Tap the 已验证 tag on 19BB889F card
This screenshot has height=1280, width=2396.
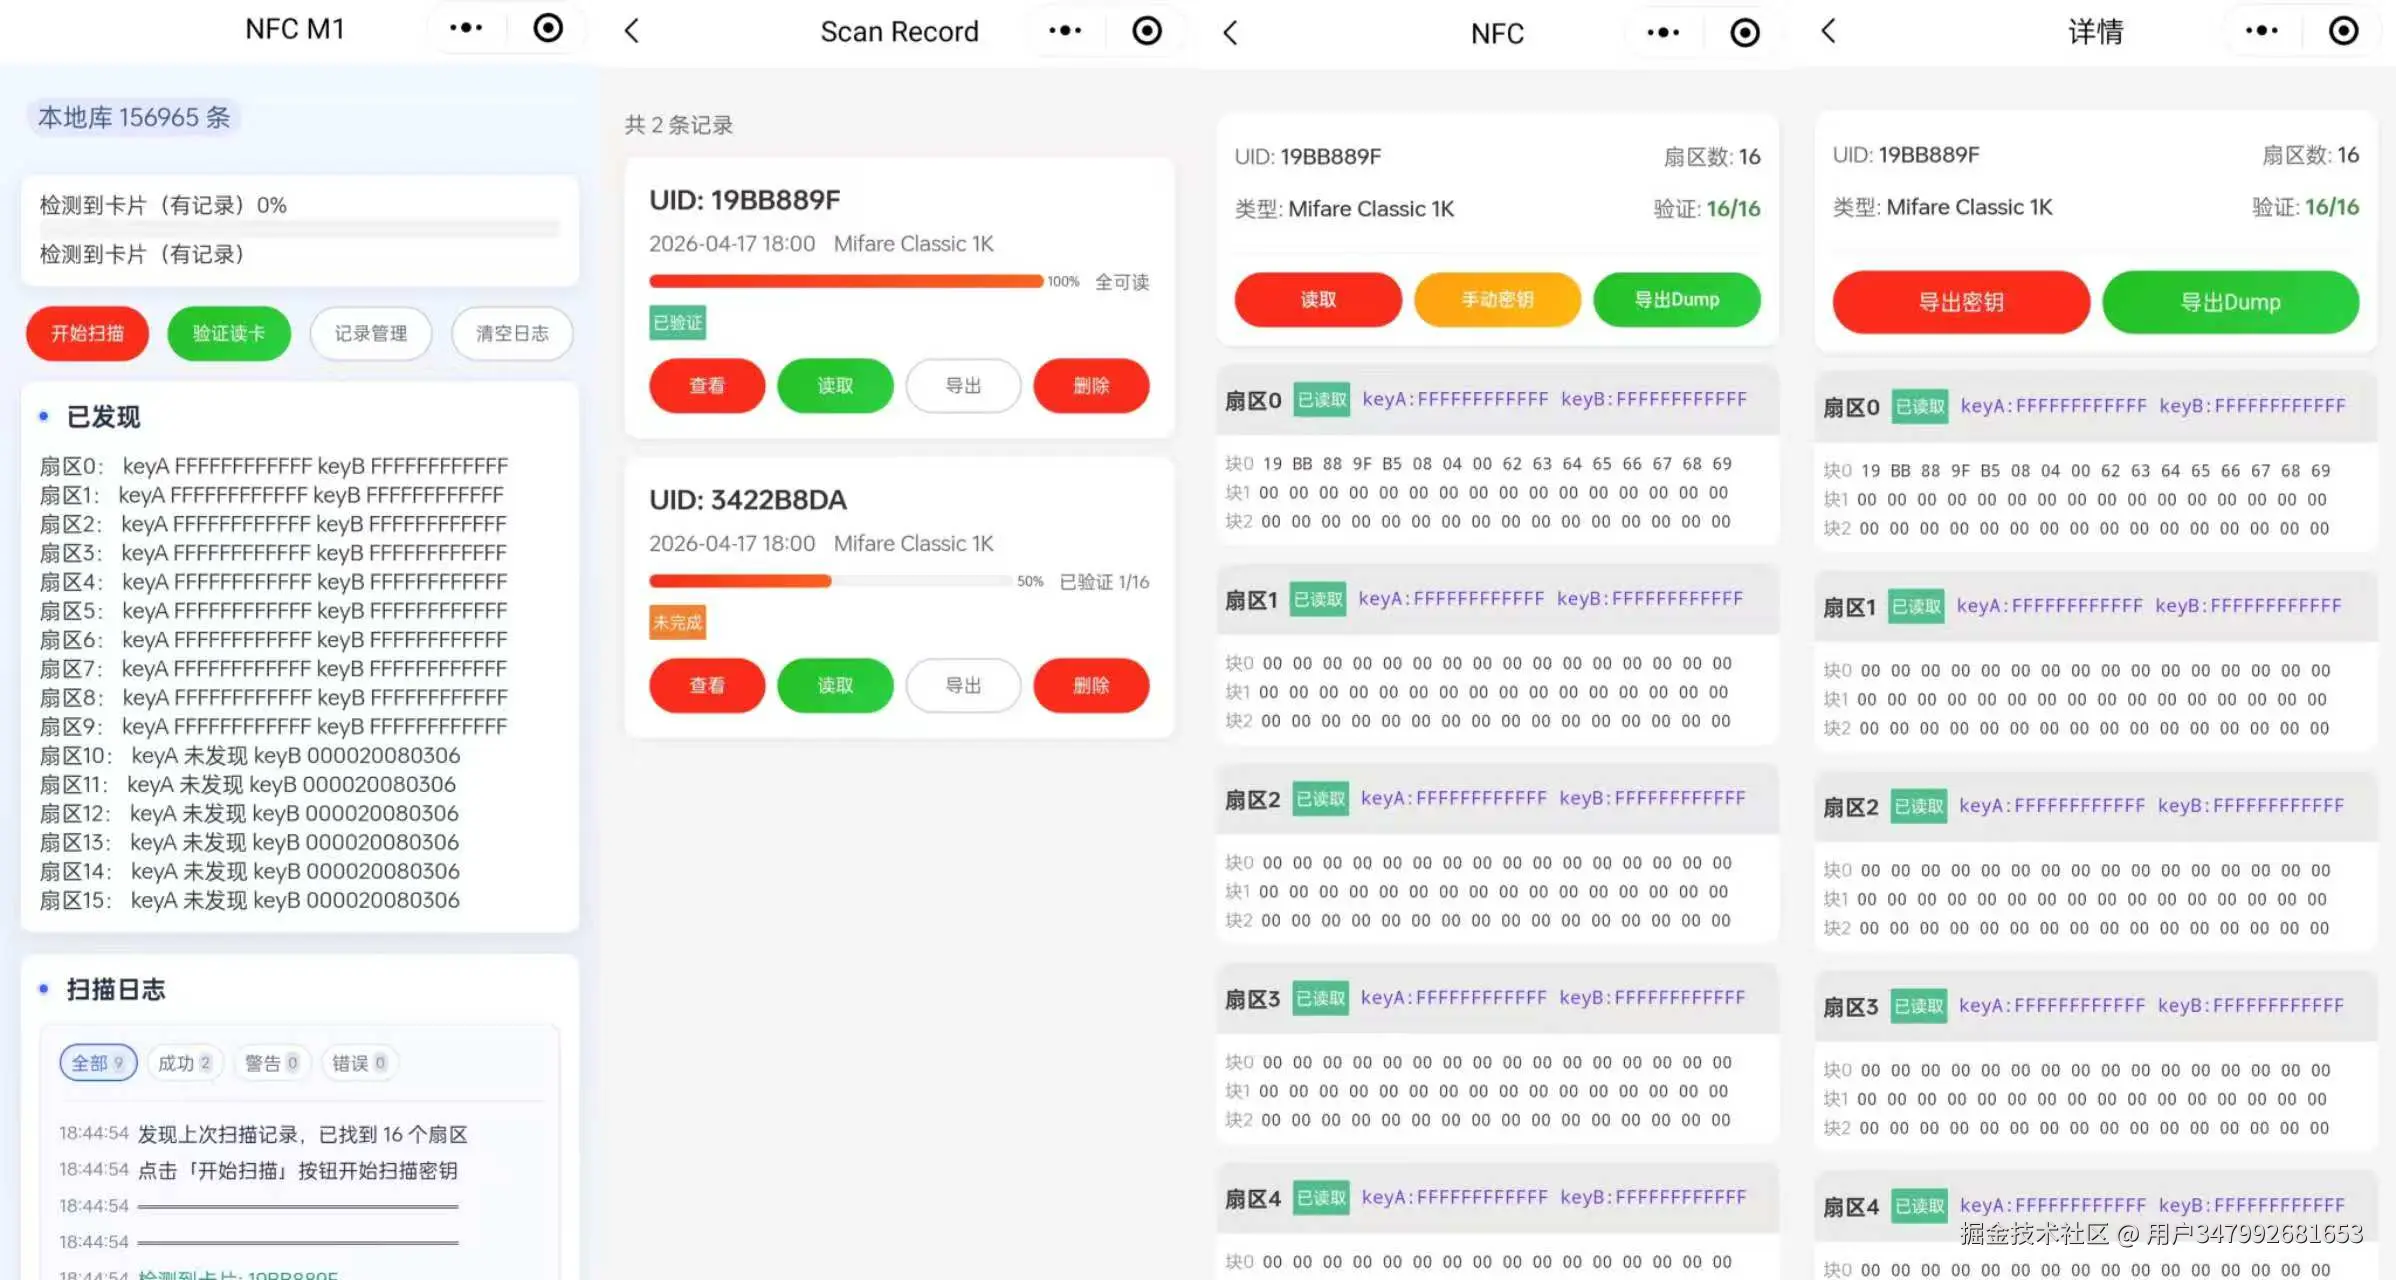point(677,323)
